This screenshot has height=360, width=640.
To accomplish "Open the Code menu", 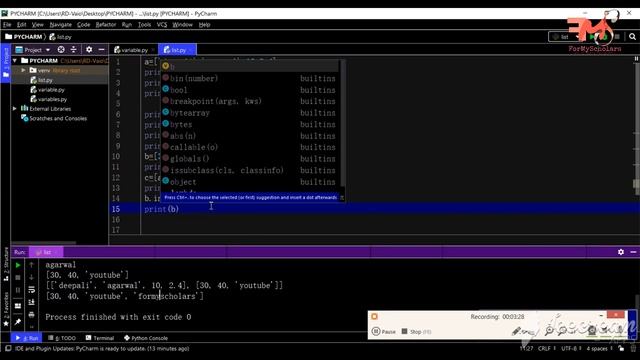I will point(83,25).
